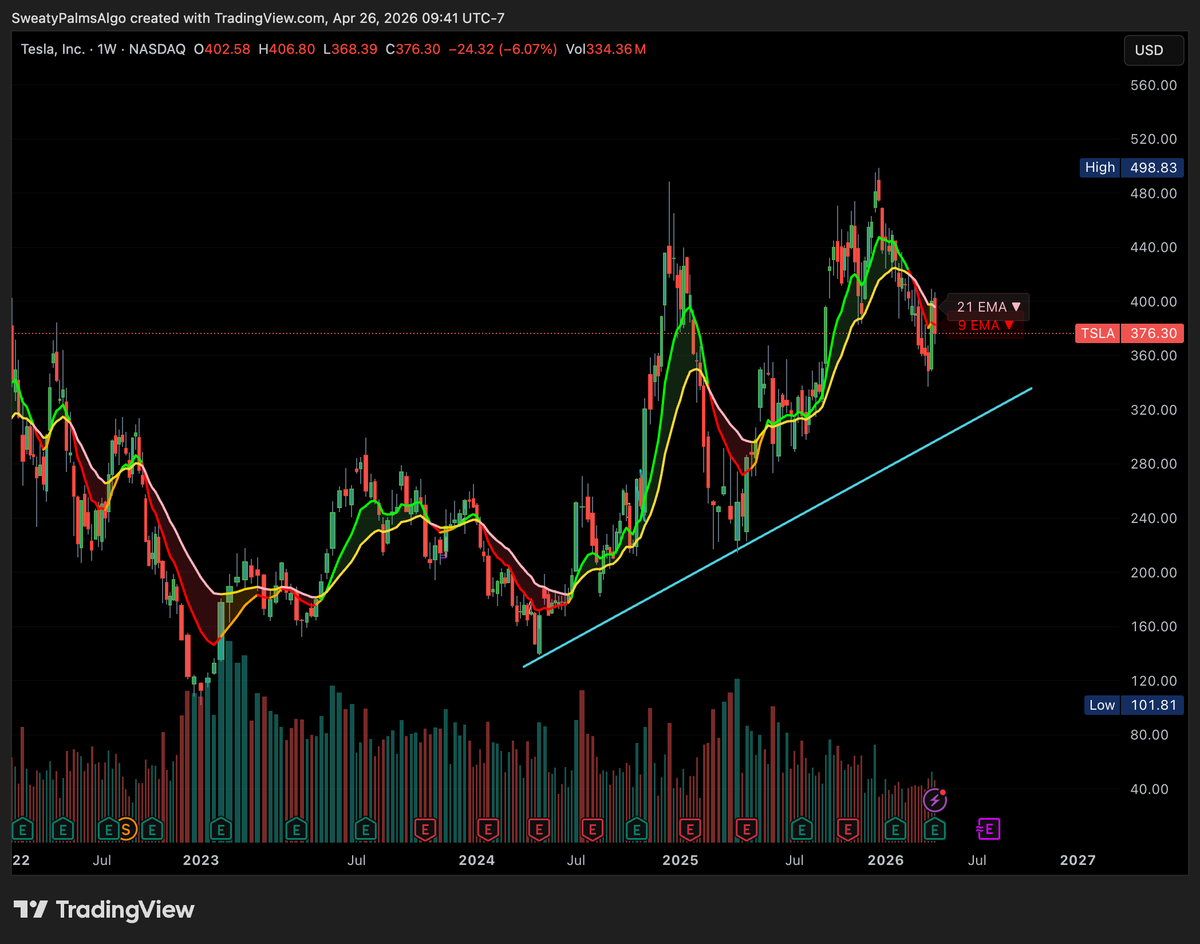Click the red earnings E marker for April 2025
1200x944 pixels.
pos(746,829)
